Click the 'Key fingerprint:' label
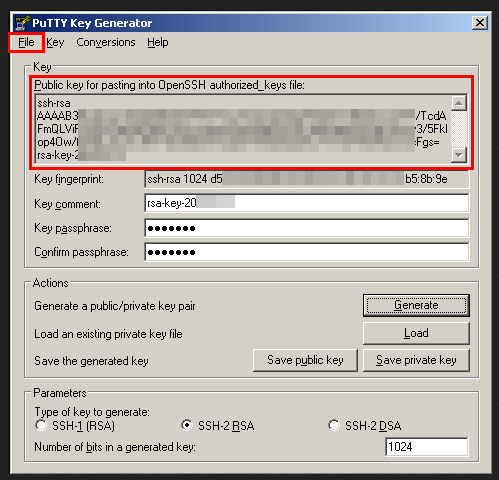Viewport: 499px width, 480px height. 69,179
